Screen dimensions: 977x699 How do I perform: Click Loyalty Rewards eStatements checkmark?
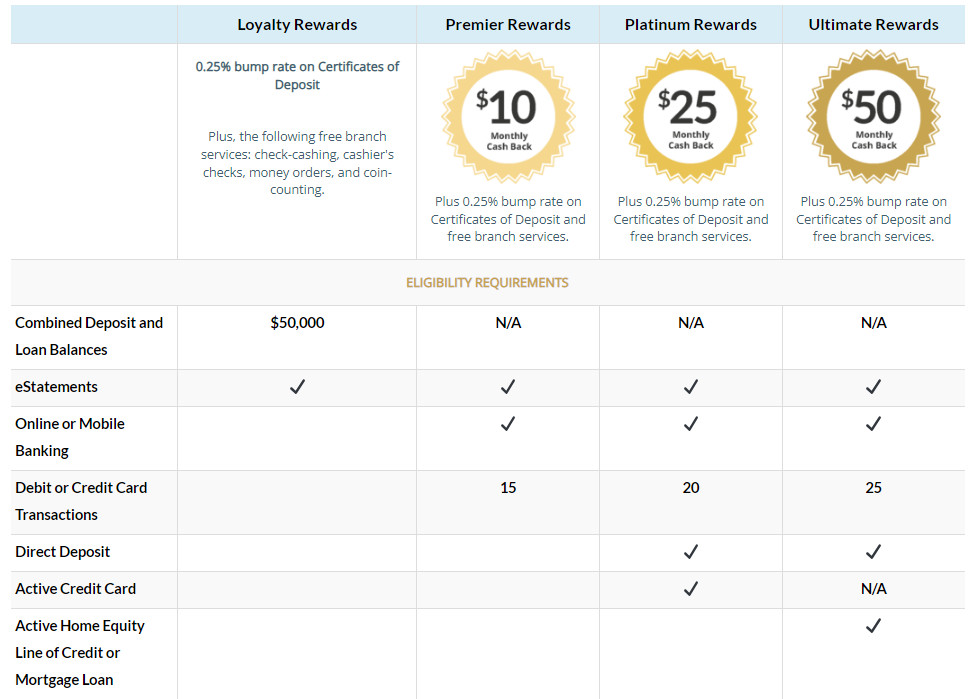click(297, 387)
